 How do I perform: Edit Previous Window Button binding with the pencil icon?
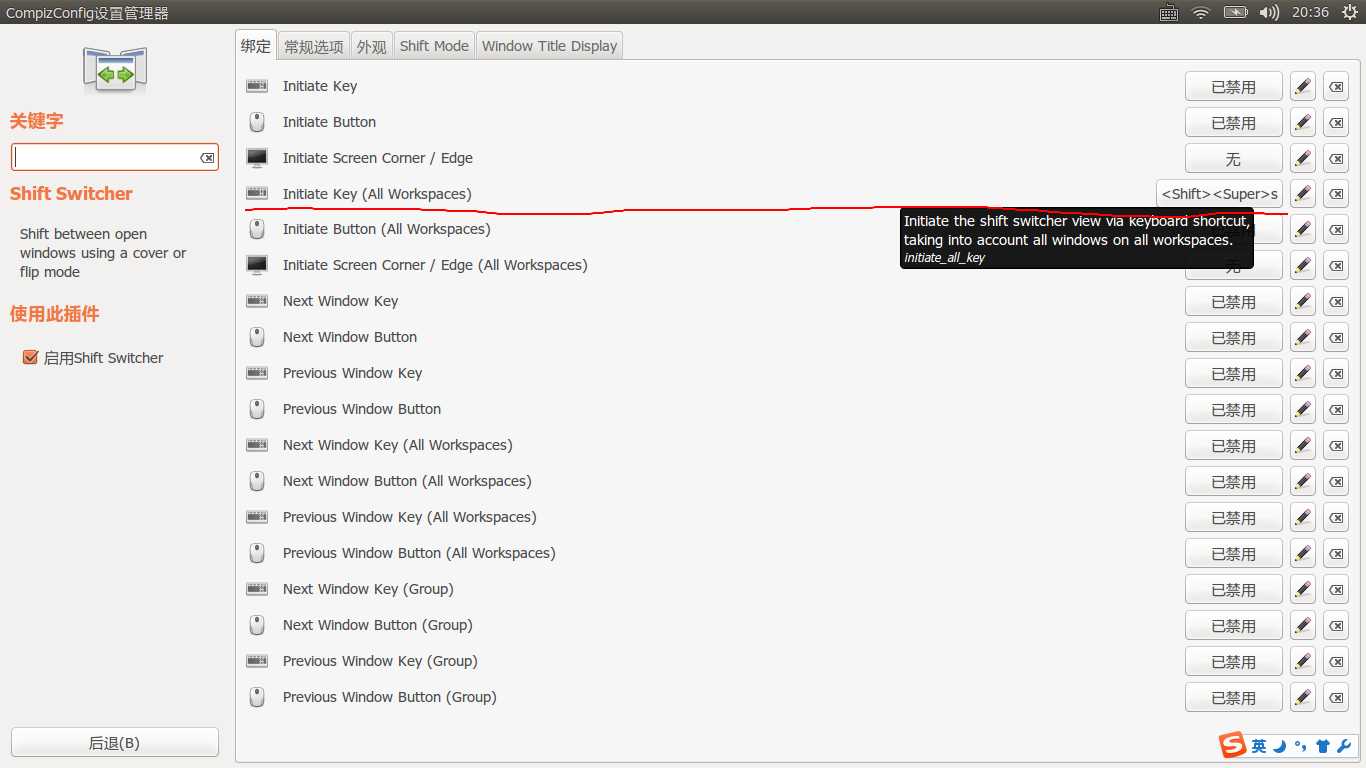(1302, 410)
